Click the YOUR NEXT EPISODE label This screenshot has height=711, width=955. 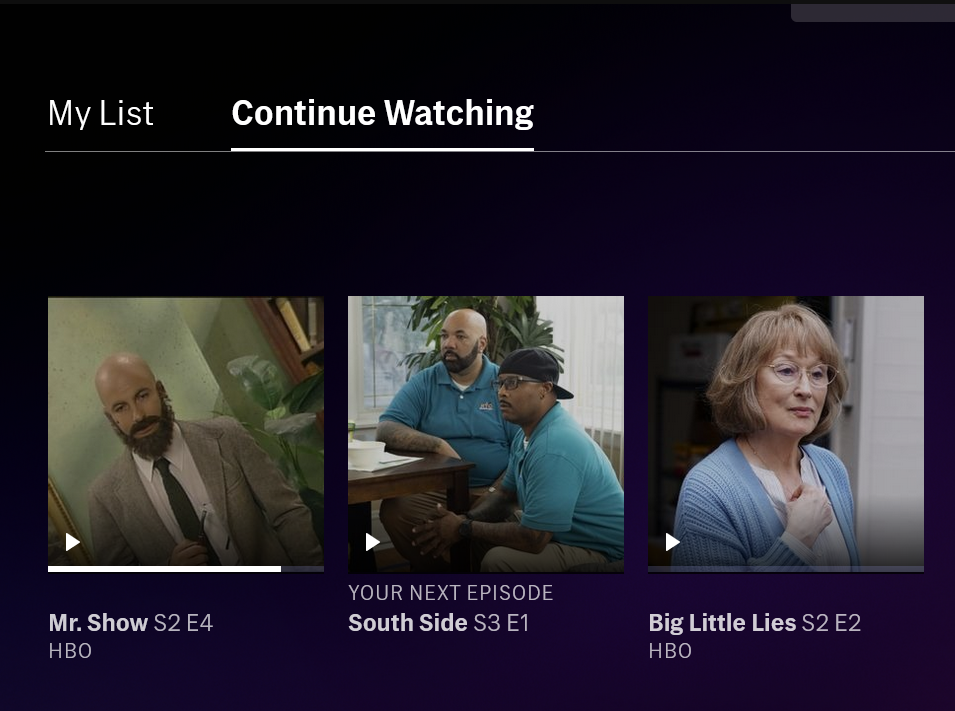point(451,593)
